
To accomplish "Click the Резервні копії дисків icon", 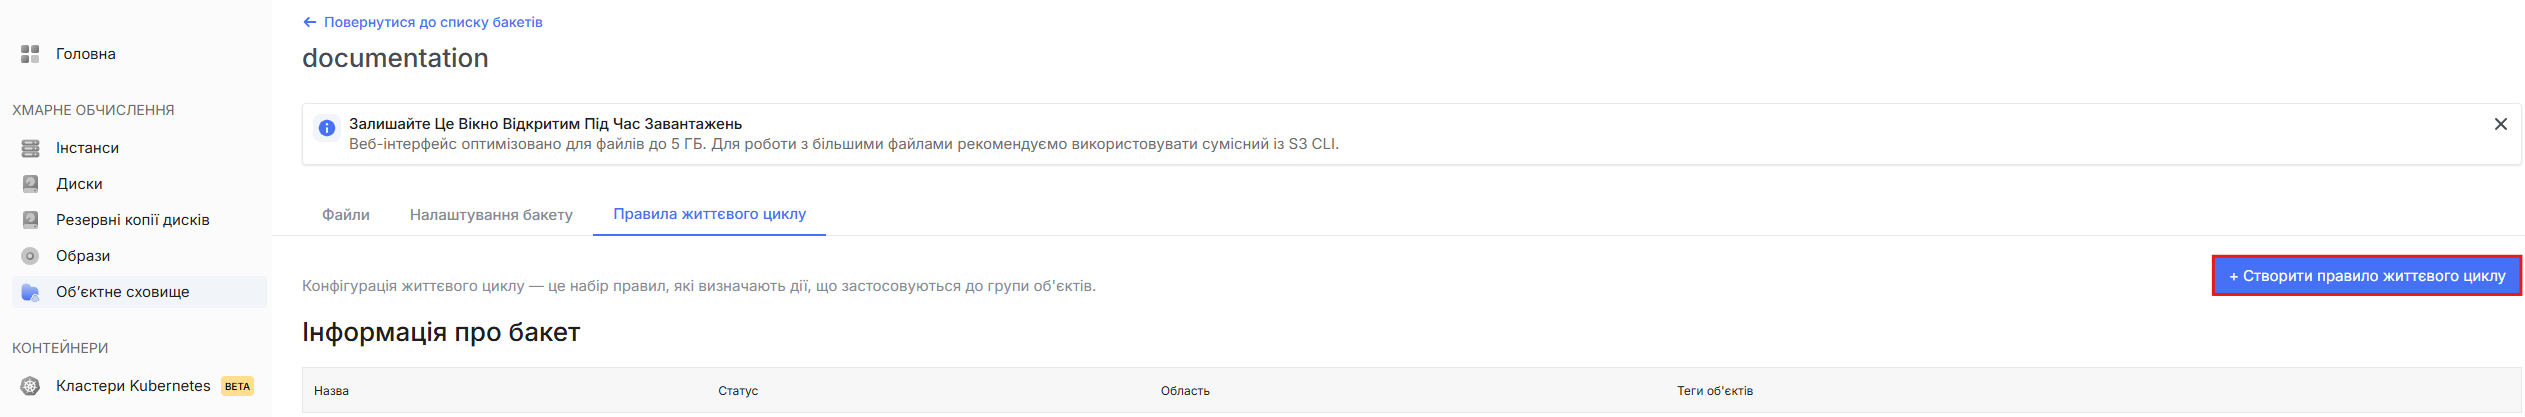I will click(30, 220).
